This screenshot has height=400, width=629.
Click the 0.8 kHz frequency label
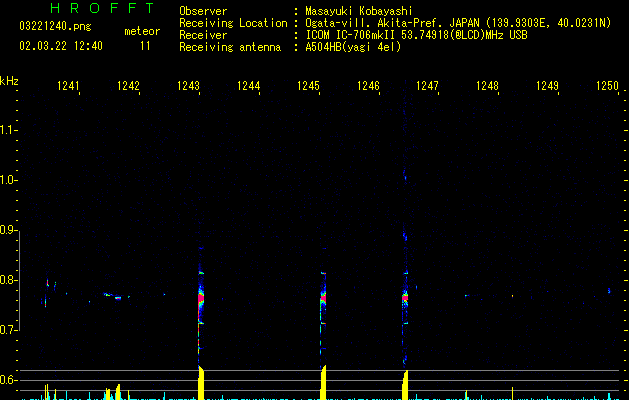8,280
